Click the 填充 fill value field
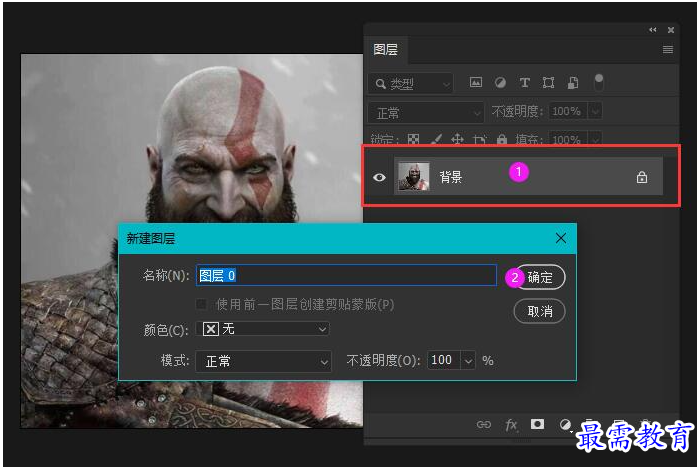Screen dimensions: 700x468 pyautogui.click(x=568, y=140)
